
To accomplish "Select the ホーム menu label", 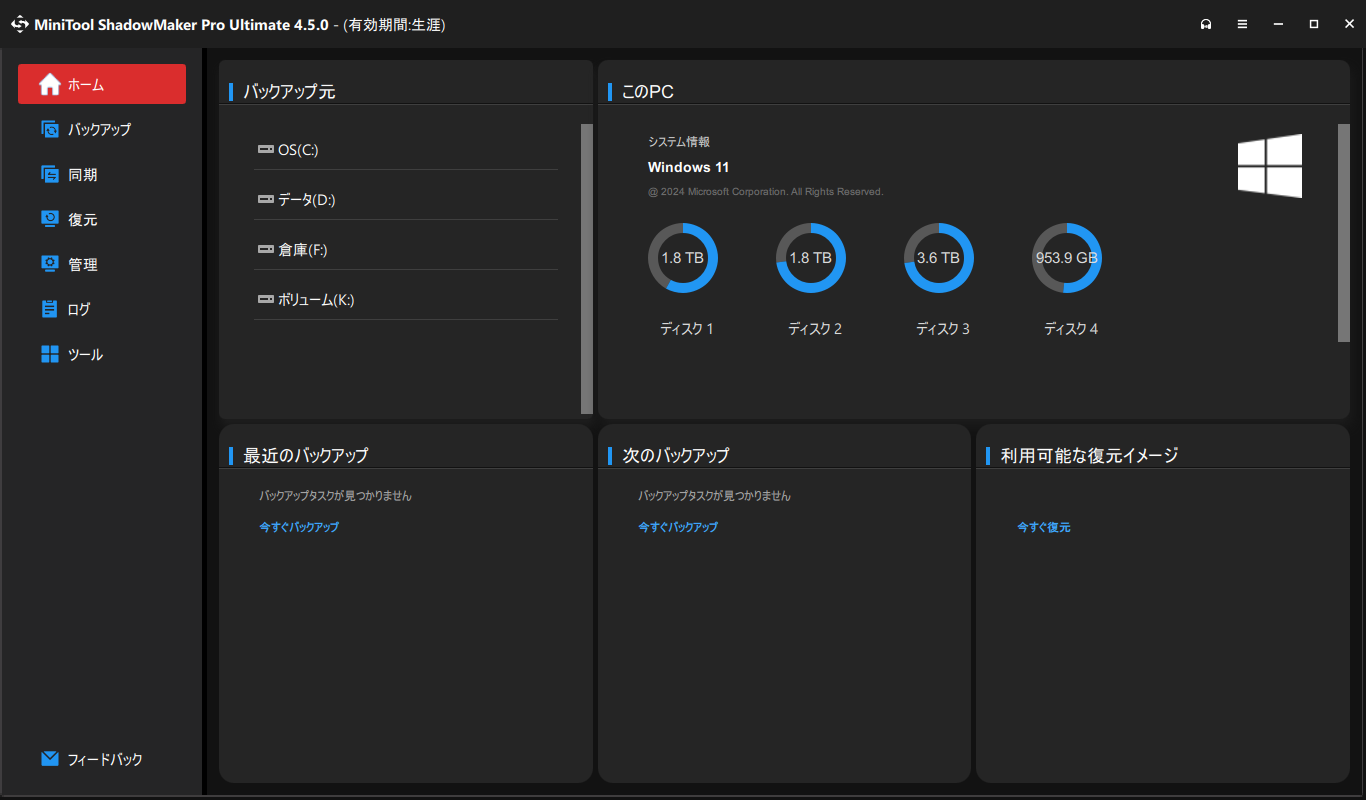I will click(86, 86).
